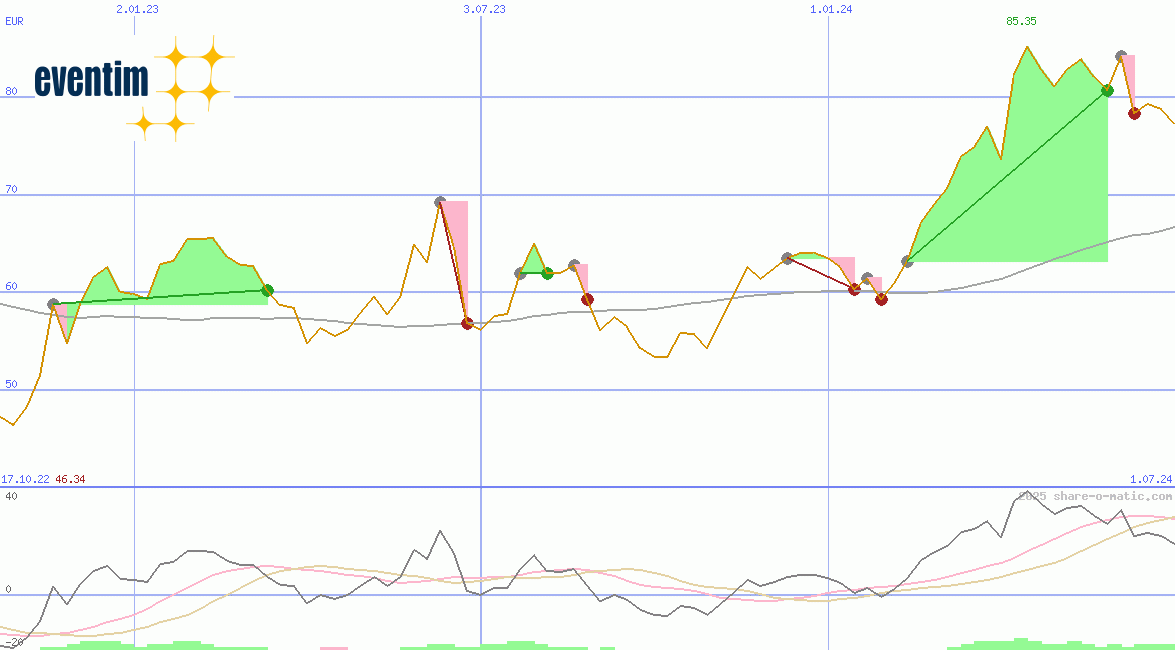1175x650 pixels.
Task: Click the red marker just below the 80 line
Action: (1134, 113)
